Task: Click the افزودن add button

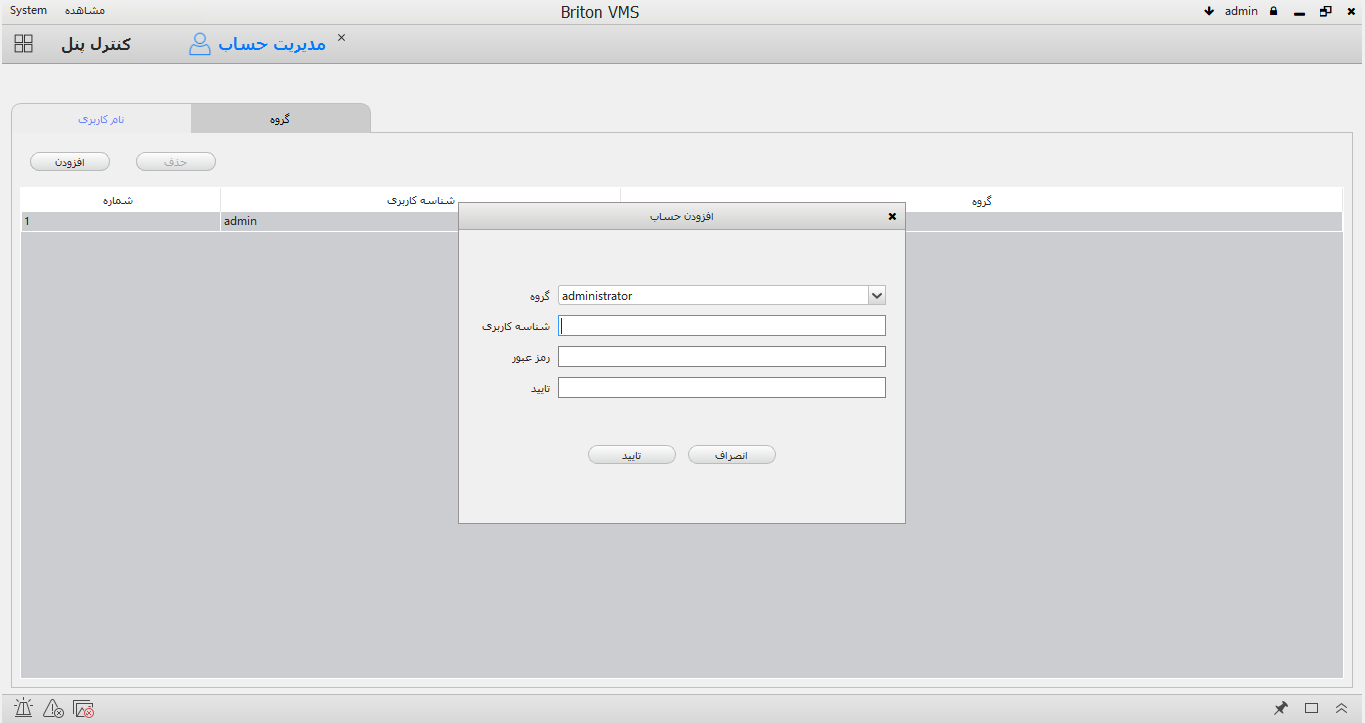Action: tap(70, 161)
